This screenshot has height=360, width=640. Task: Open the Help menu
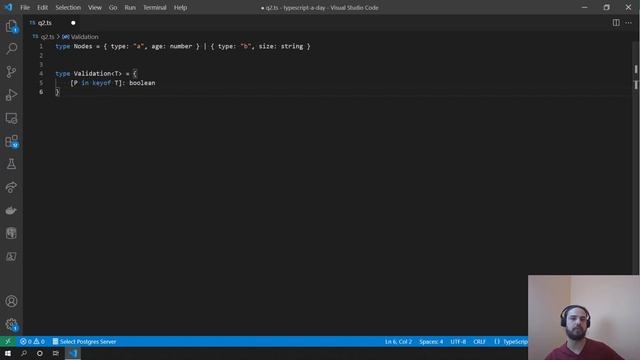(x=180, y=7)
